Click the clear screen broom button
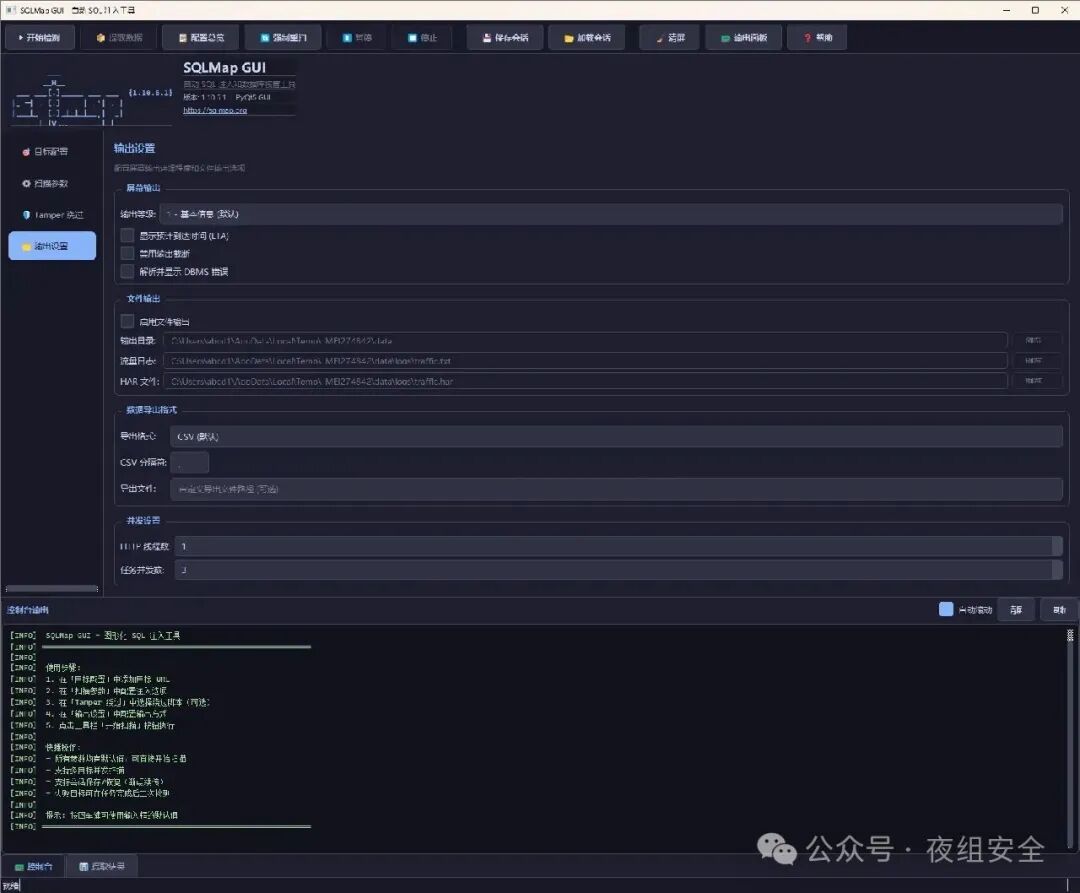The image size is (1080, 893). pyautogui.click(x=670, y=37)
